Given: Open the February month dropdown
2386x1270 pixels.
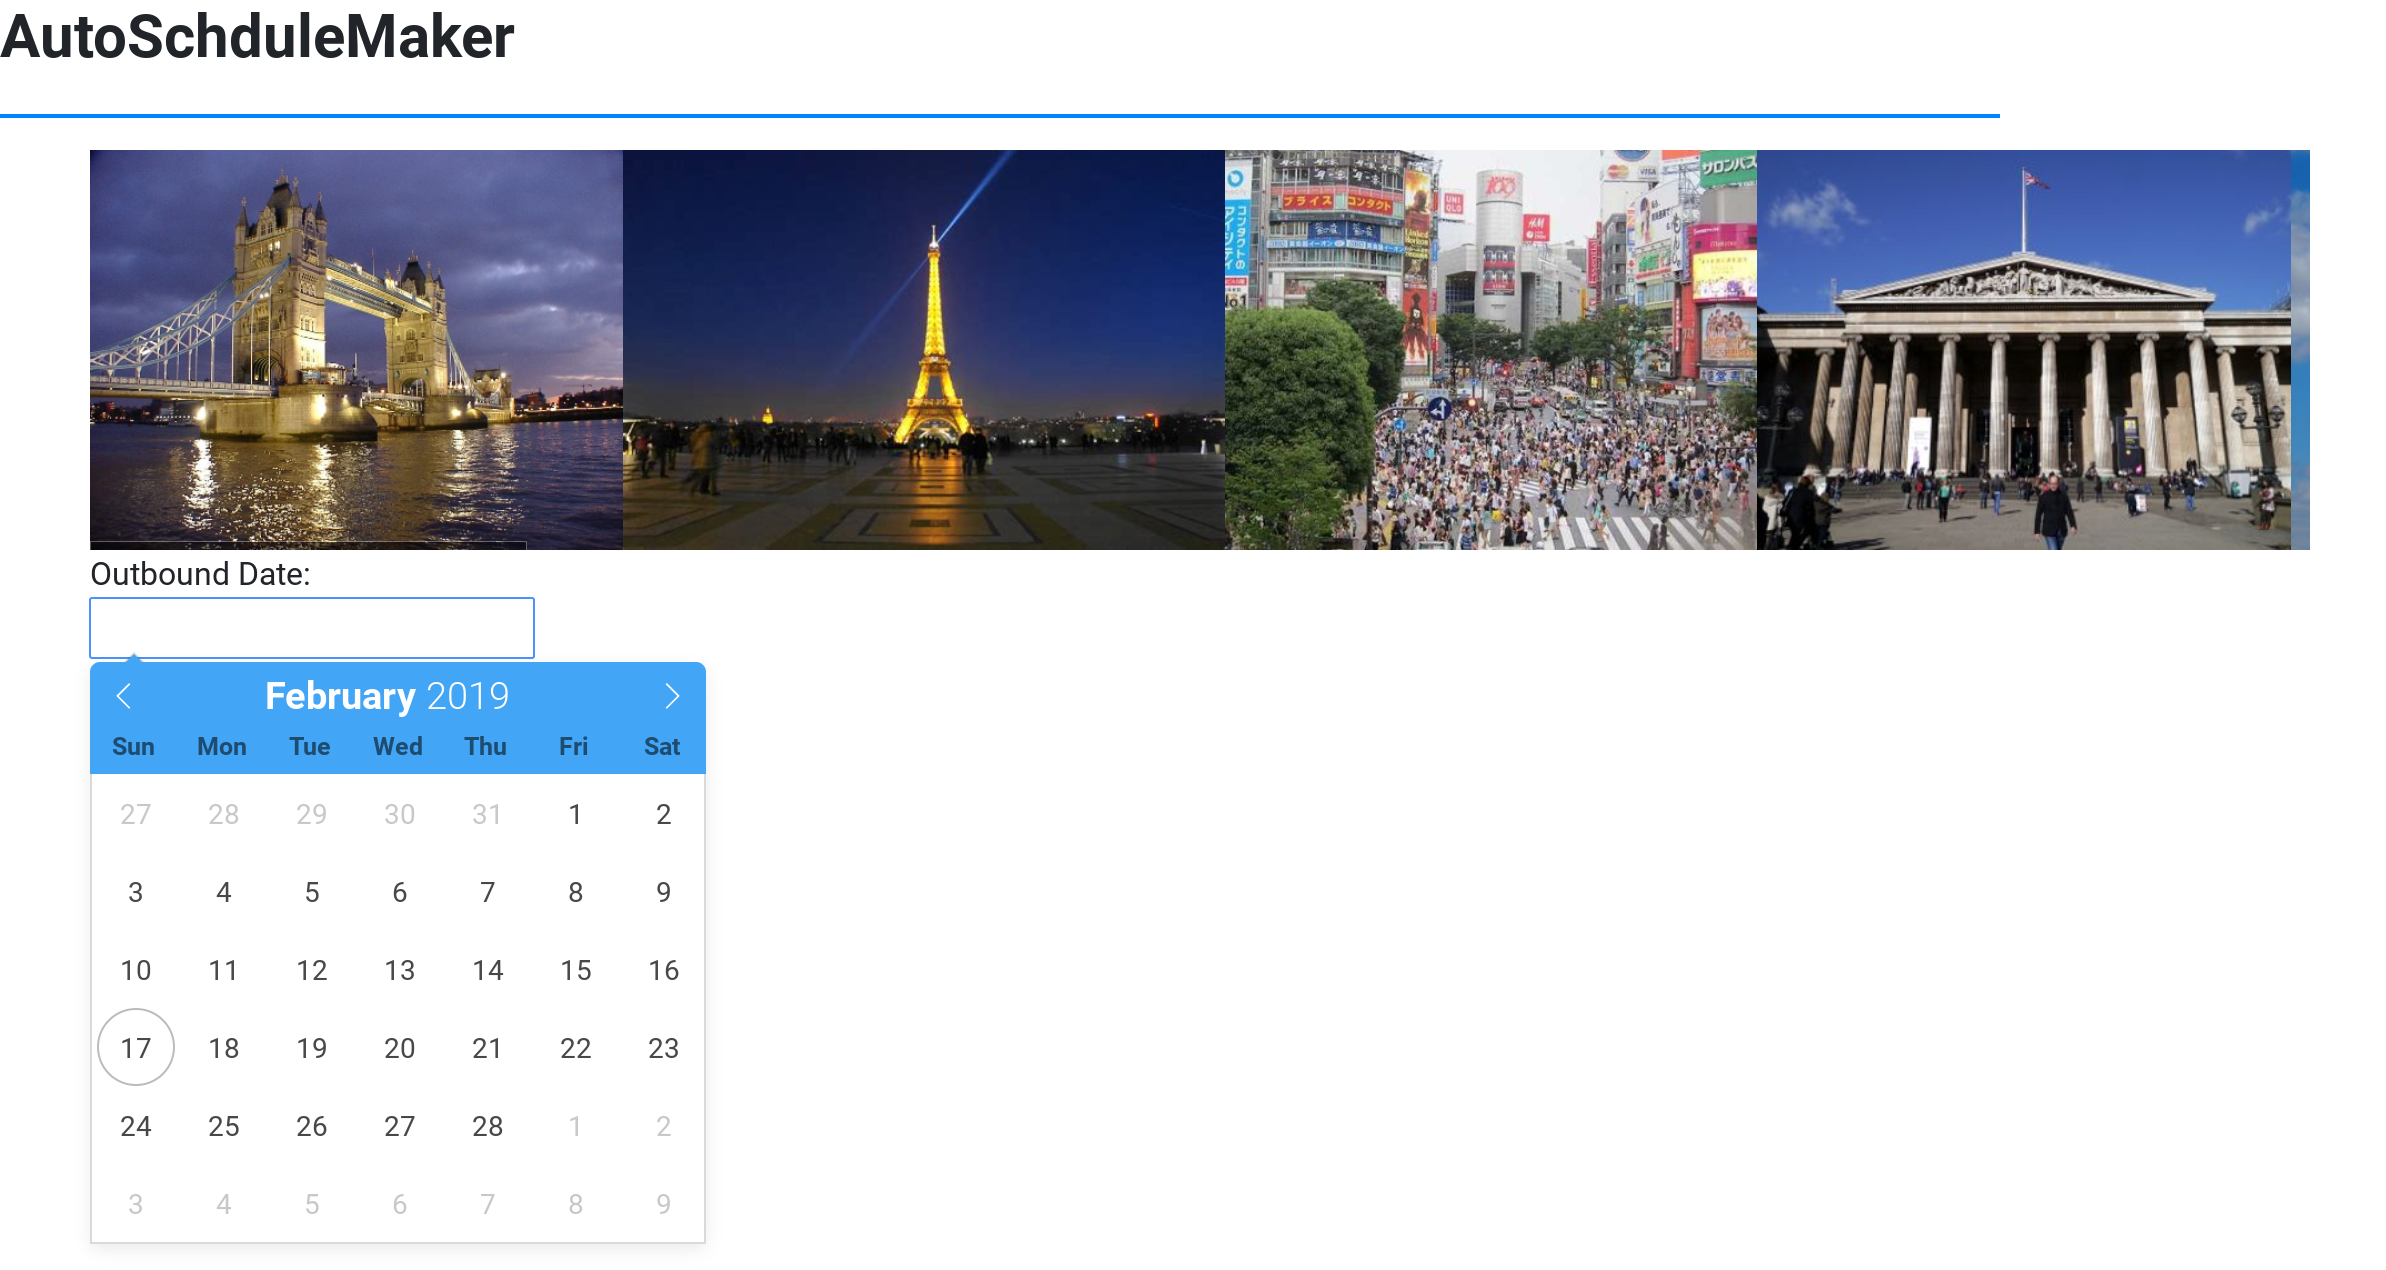Looking at the screenshot, I should [x=340, y=696].
